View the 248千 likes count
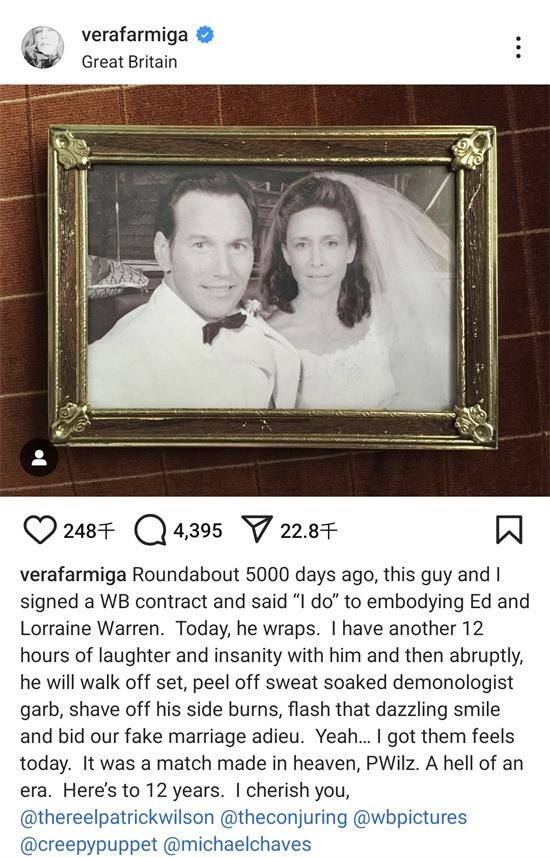Image resolution: width=550 pixels, height=858 pixels. tap(89, 531)
